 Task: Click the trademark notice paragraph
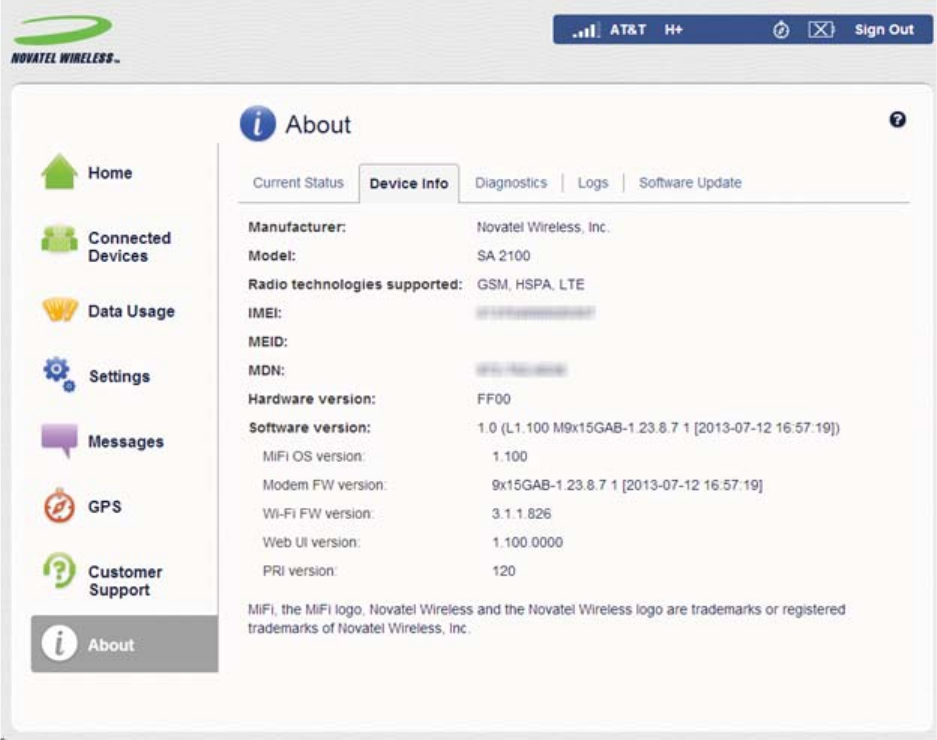pos(546,619)
